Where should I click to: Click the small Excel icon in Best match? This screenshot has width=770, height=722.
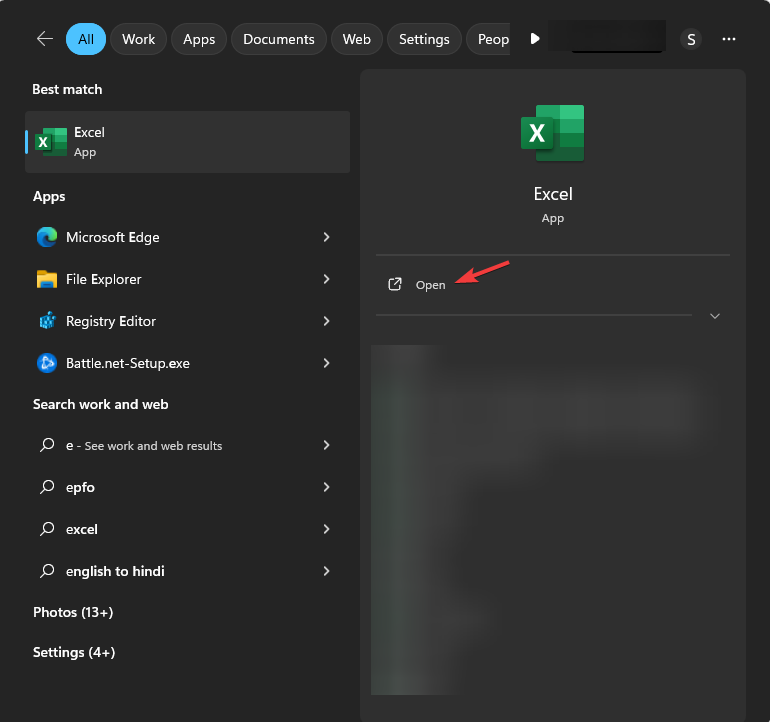pyautogui.click(x=51, y=142)
